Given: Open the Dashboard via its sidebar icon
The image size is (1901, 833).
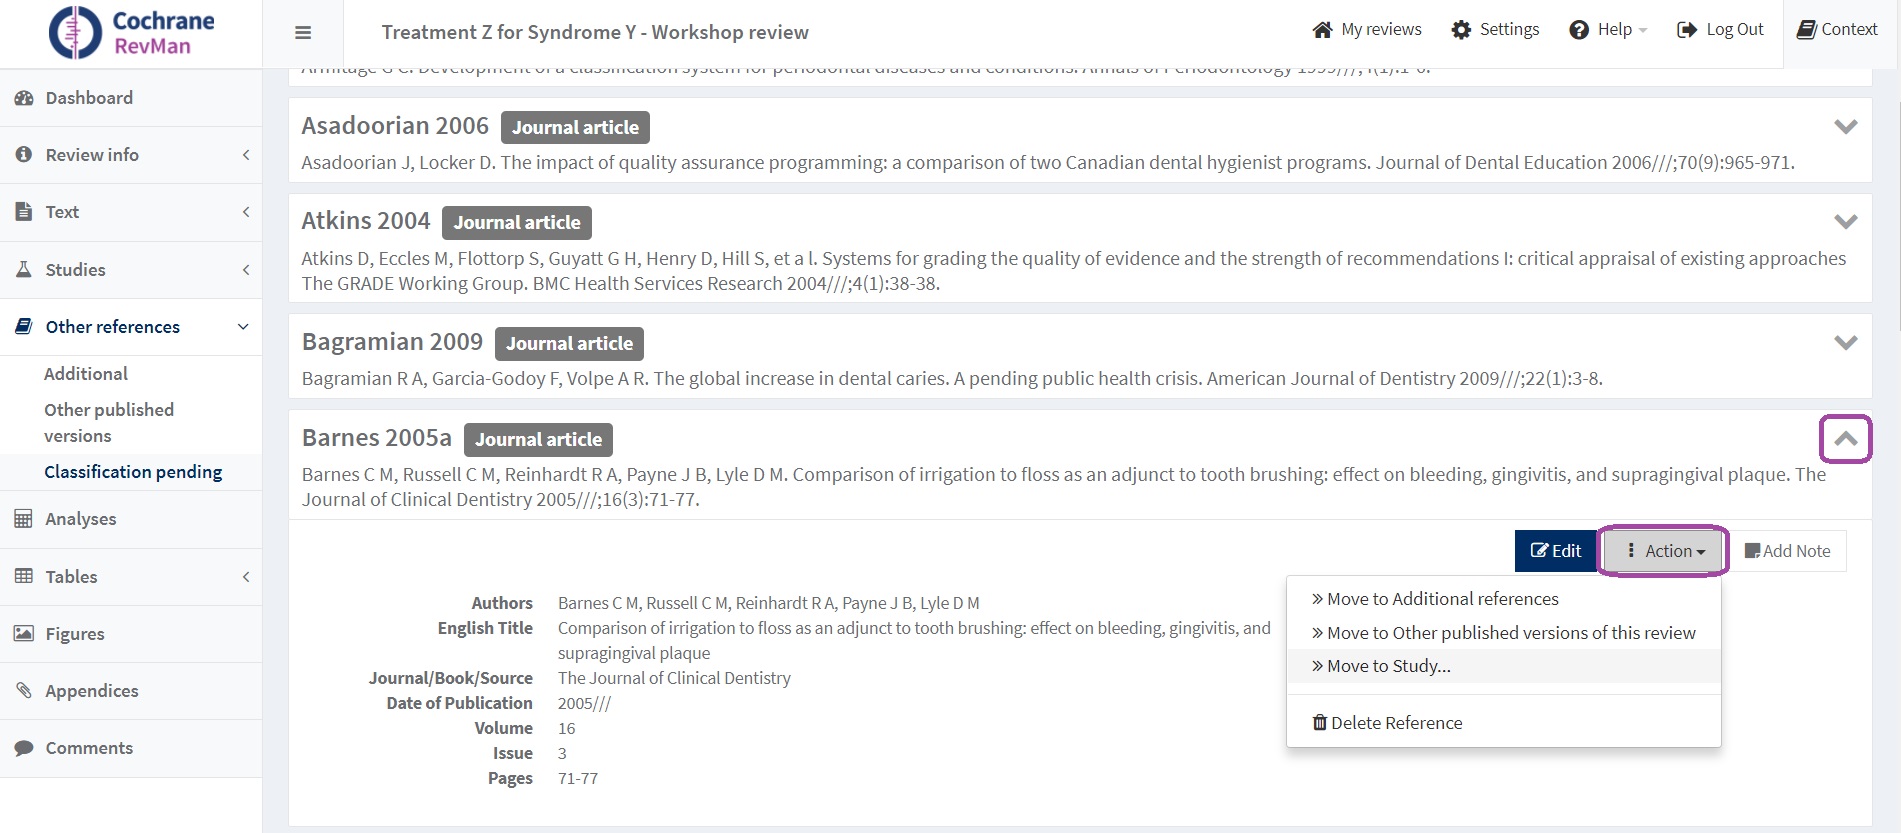Looking at the screenshot, I should pos(24,98).
